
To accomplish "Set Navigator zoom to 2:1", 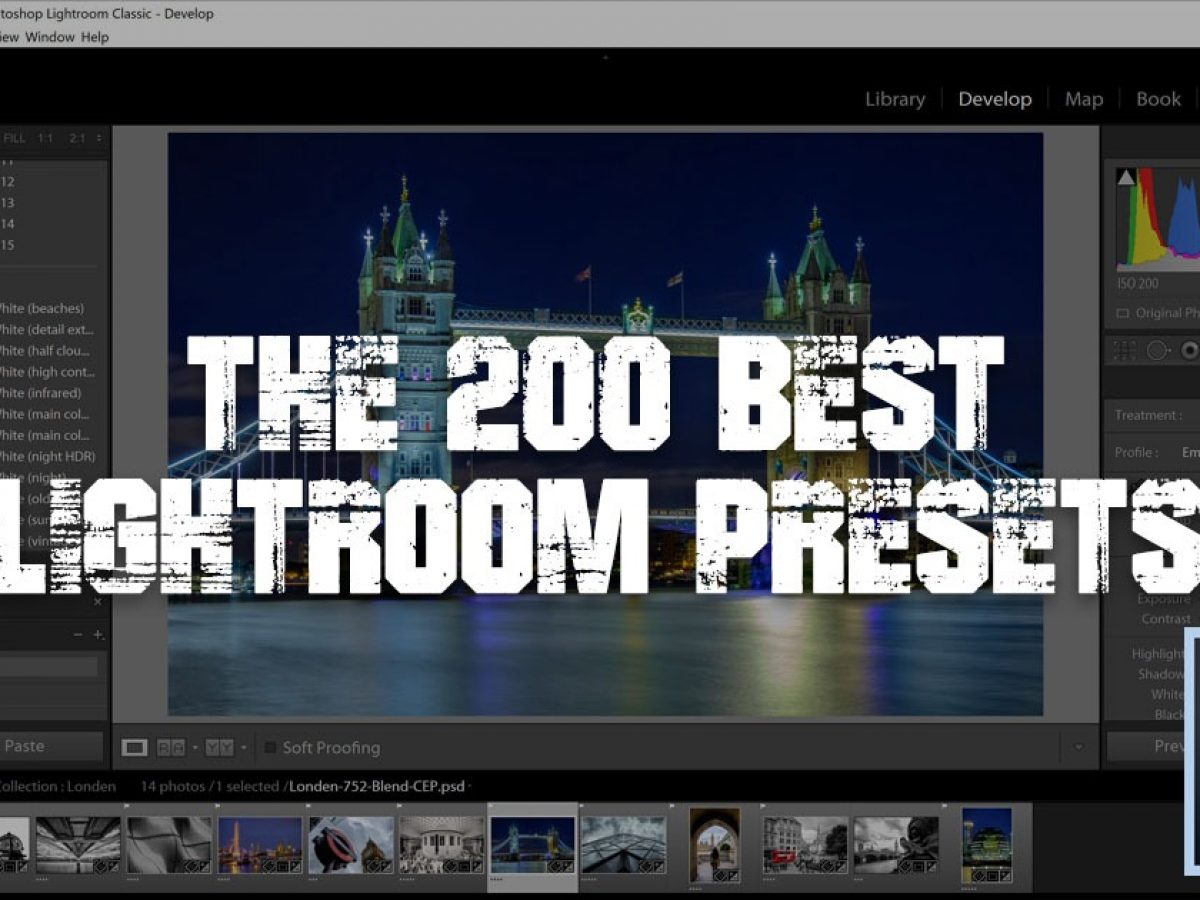I will point(77,138).
